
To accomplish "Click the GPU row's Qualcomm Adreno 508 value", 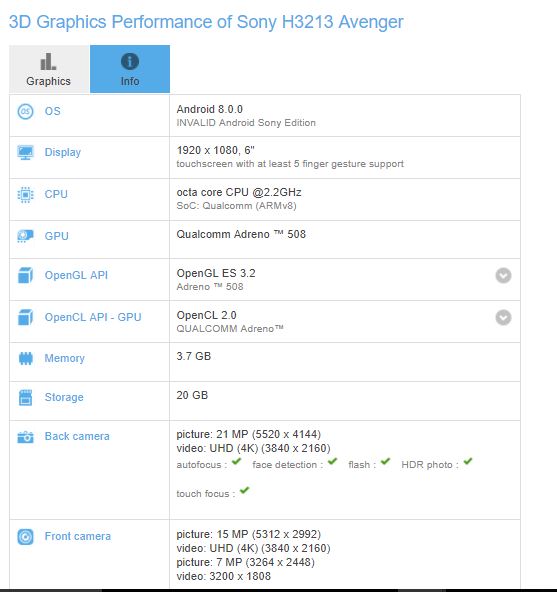I will [241, 234].
